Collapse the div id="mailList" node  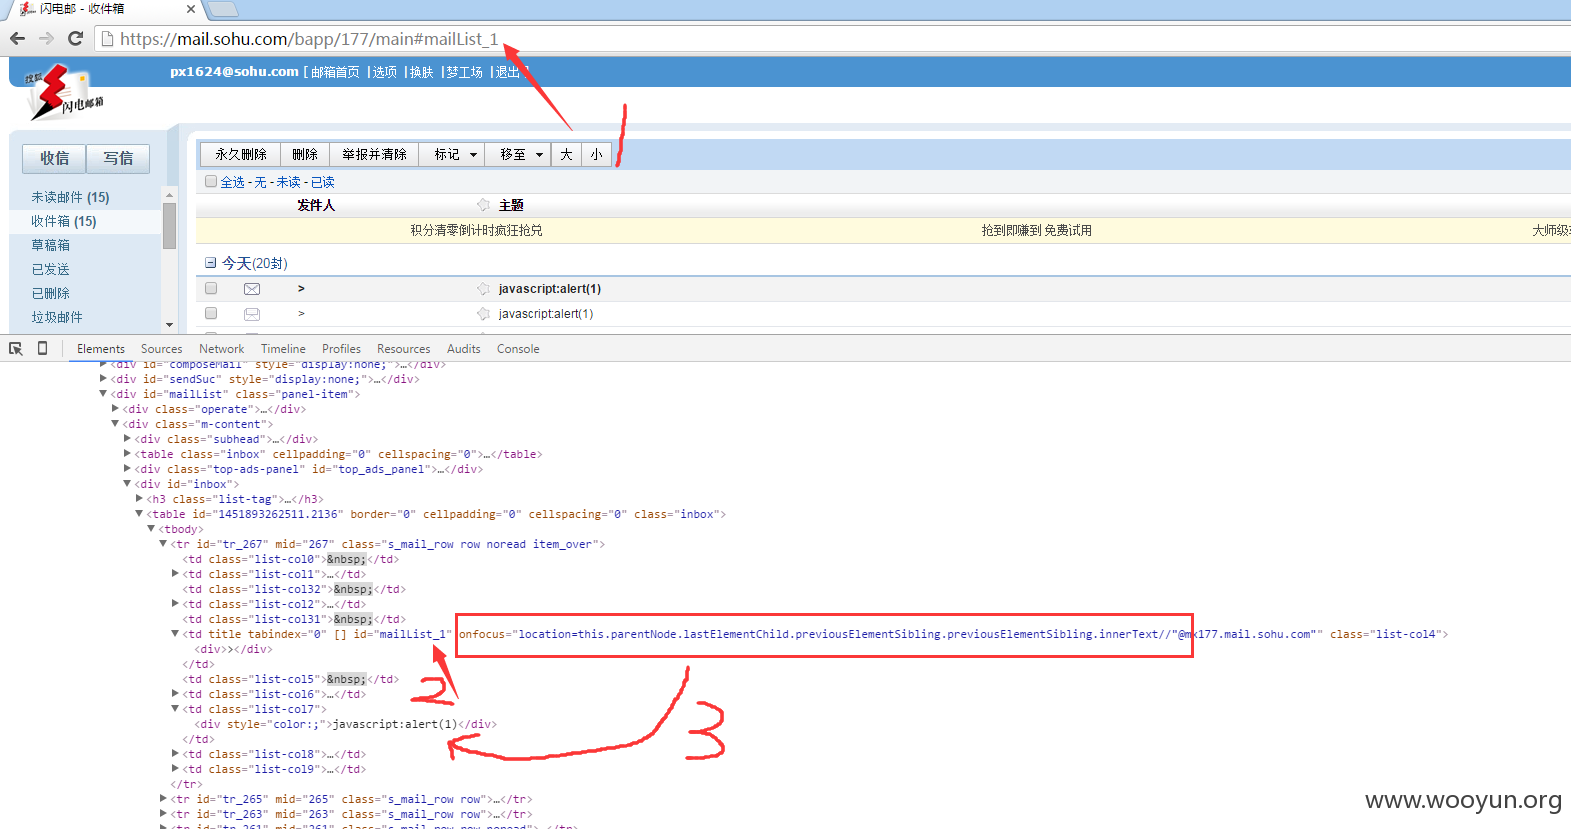tap(104, 394)
